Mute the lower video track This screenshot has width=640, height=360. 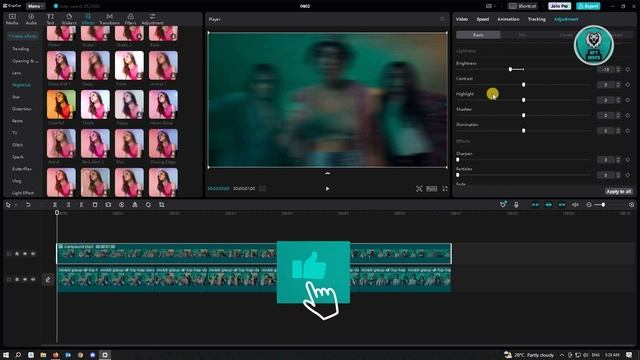tap(33, 280)
